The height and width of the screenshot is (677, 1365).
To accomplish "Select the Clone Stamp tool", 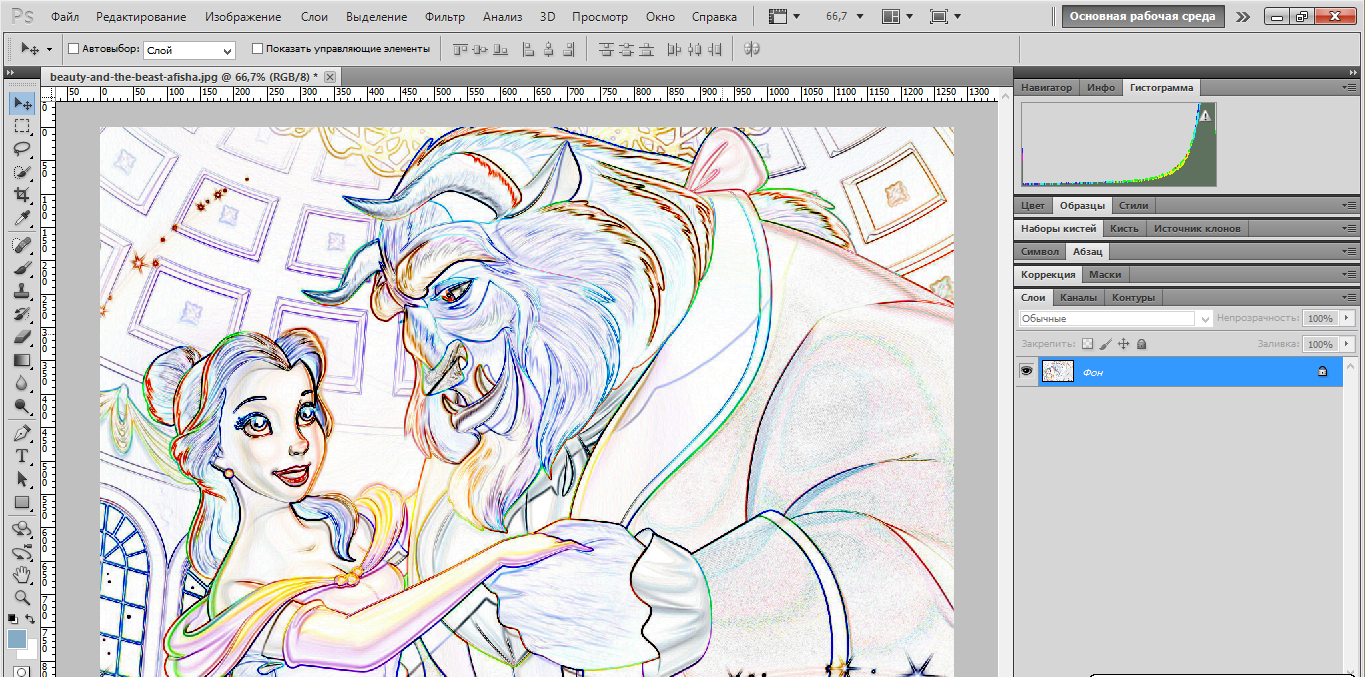I will [22, 292].
